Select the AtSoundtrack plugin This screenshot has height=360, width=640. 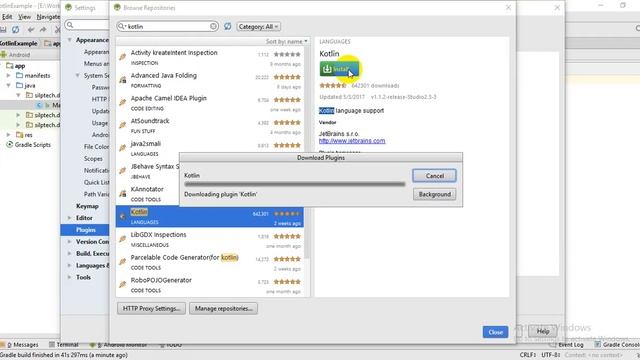click(210, 126)
